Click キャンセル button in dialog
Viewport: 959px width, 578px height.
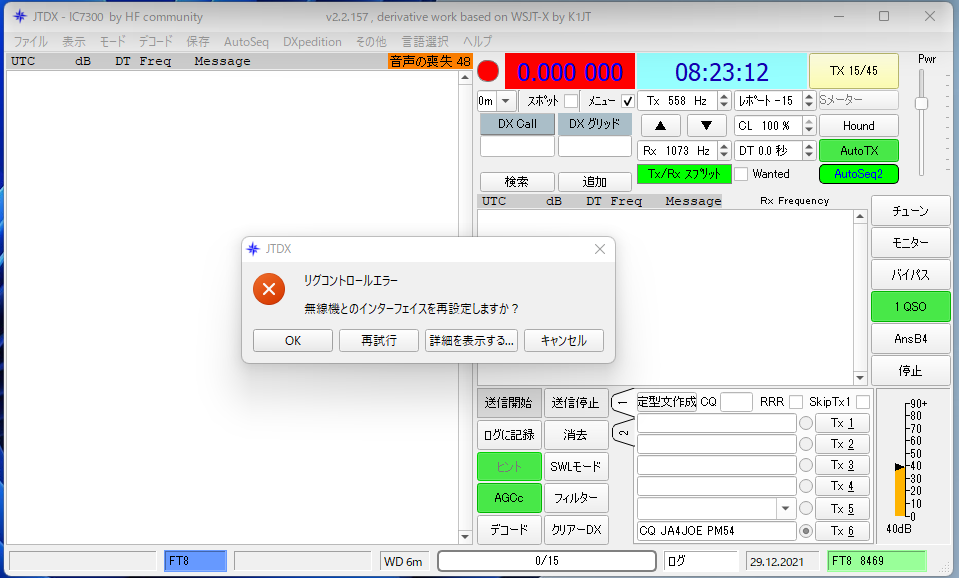tap(564, 341)
